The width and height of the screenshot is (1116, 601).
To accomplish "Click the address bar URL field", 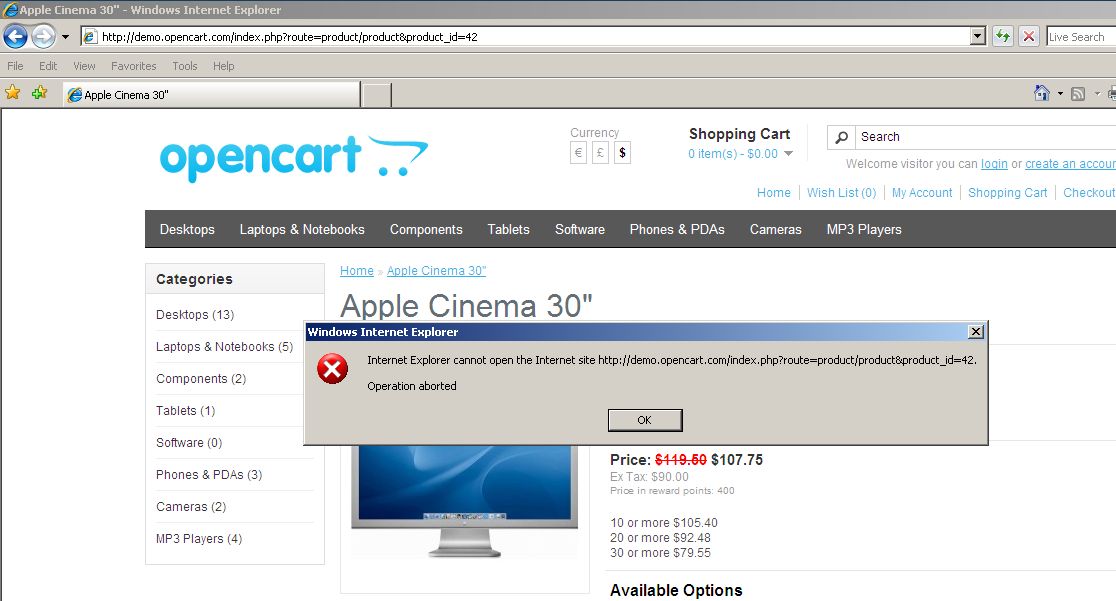I will pyautogui.click(x=525, y=36).
